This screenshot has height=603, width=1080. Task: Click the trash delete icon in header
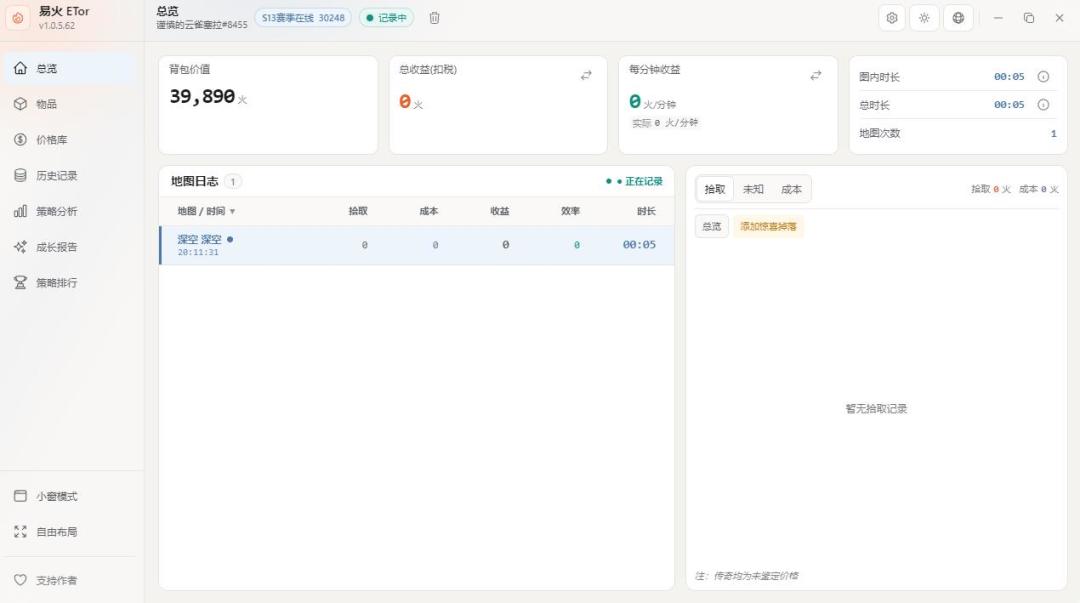pos(434,18)
